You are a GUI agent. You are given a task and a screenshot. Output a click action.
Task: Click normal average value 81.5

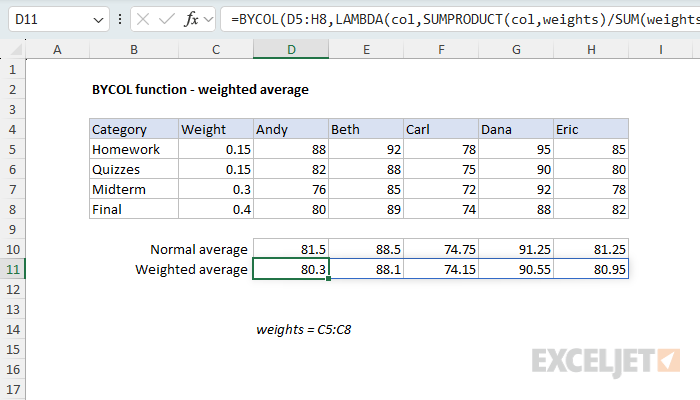pos(291,249)
